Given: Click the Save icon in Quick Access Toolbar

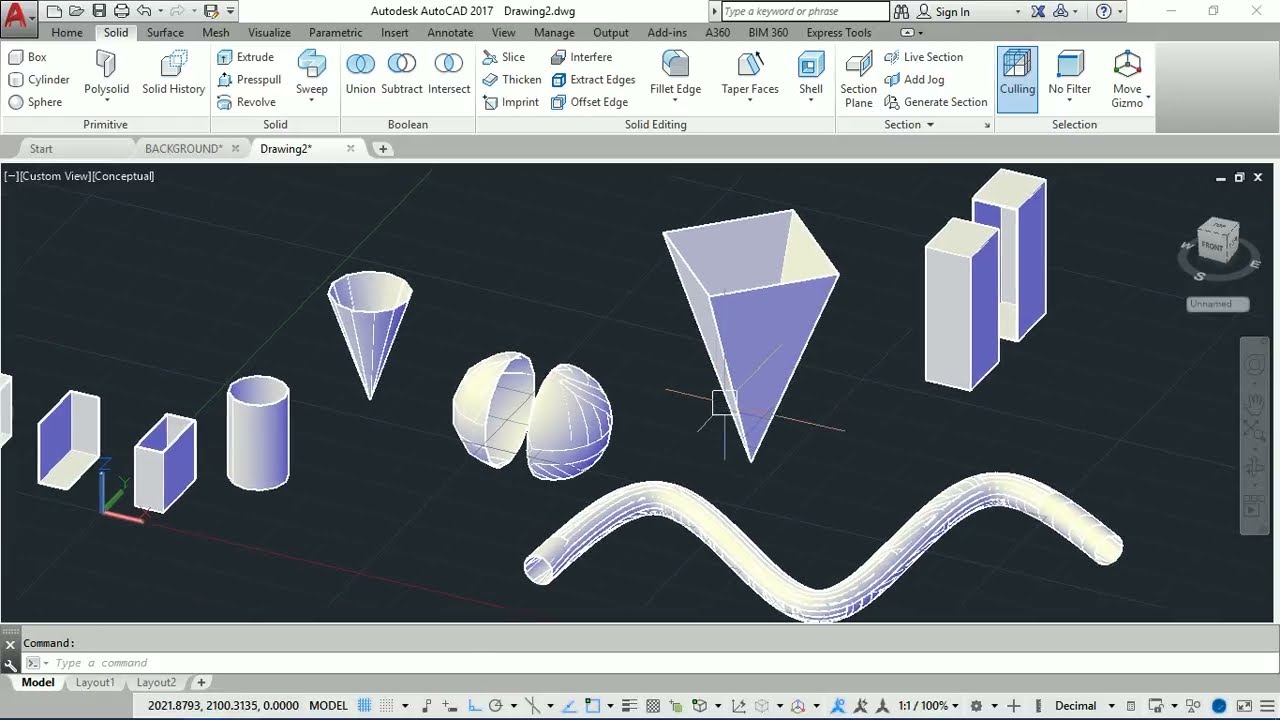Looking at the screenshot, I should 98,12.
